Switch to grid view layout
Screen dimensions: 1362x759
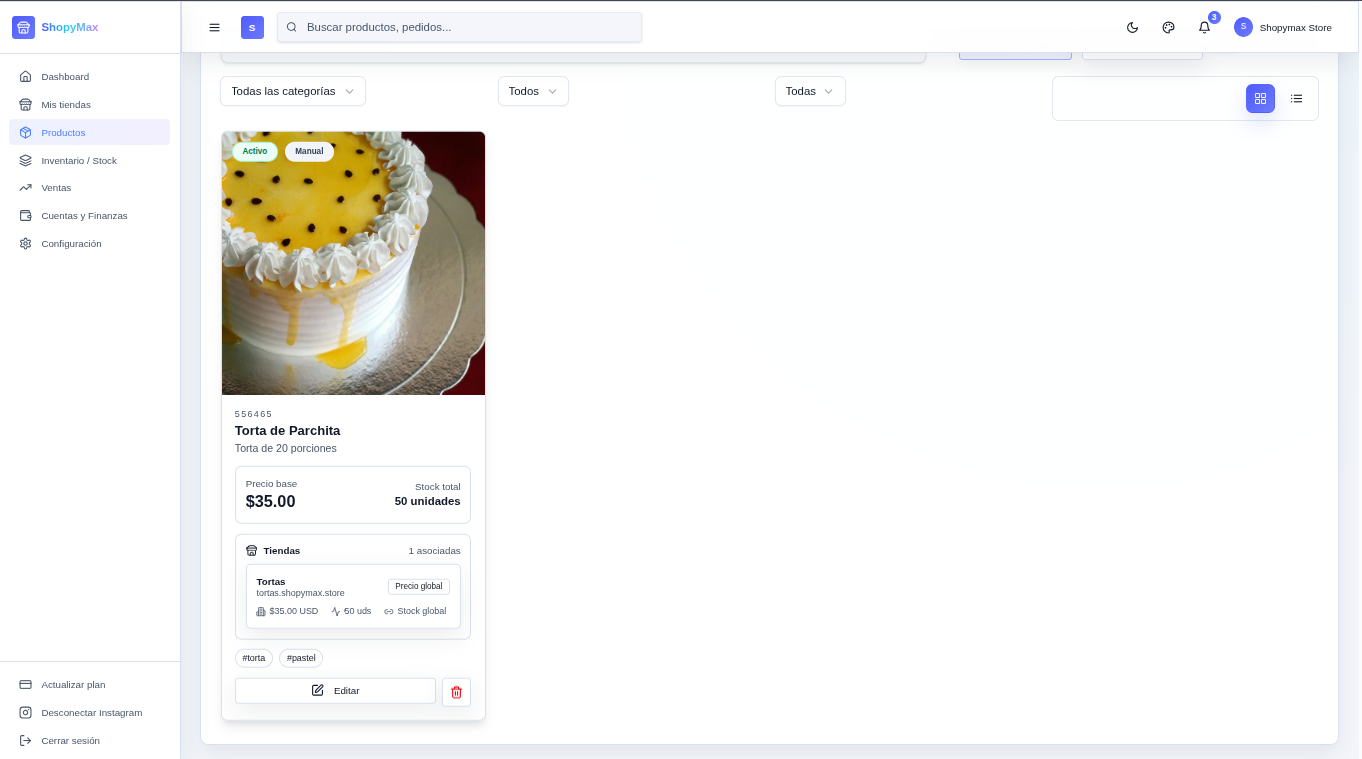[x=1260, y=98]
